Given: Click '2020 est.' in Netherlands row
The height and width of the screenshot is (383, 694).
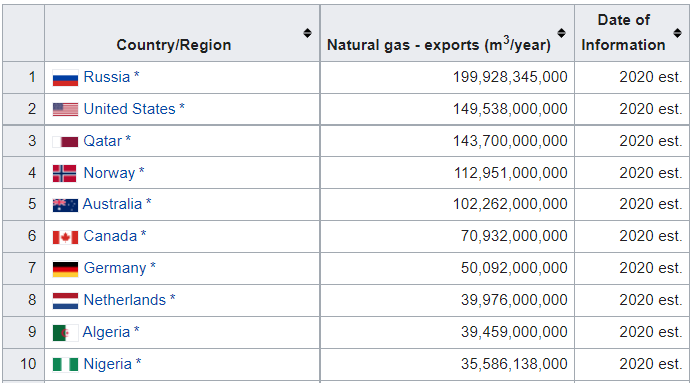Looking at the screenshot, I should click(x=651, y=300).
